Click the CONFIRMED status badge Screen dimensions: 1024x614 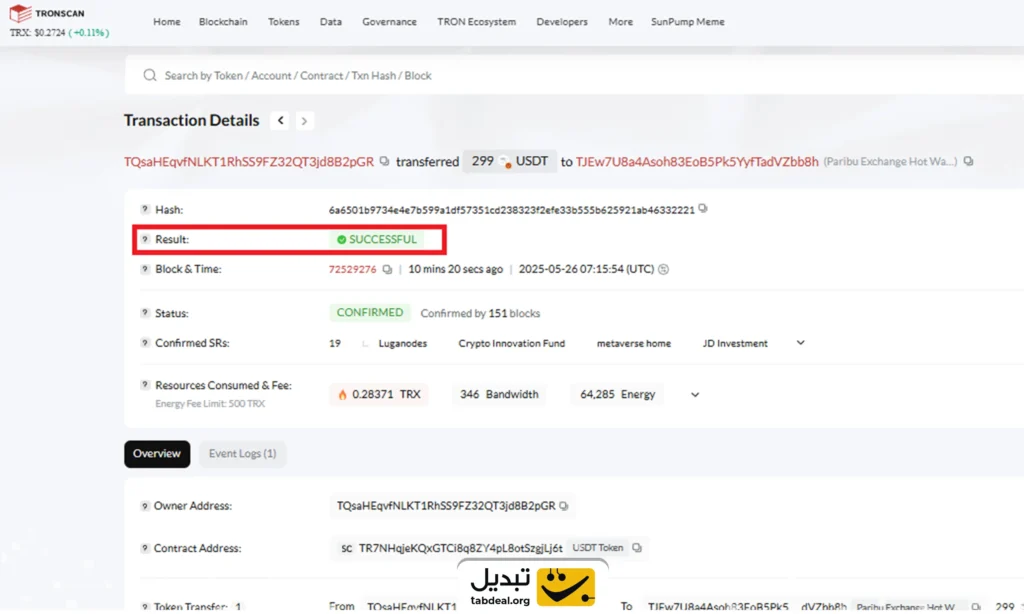[370, 313]
